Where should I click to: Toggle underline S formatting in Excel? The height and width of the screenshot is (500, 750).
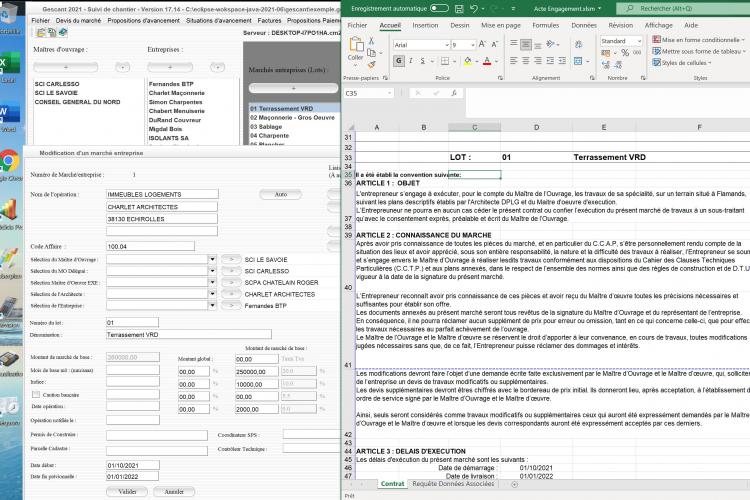tap(422, 61)
